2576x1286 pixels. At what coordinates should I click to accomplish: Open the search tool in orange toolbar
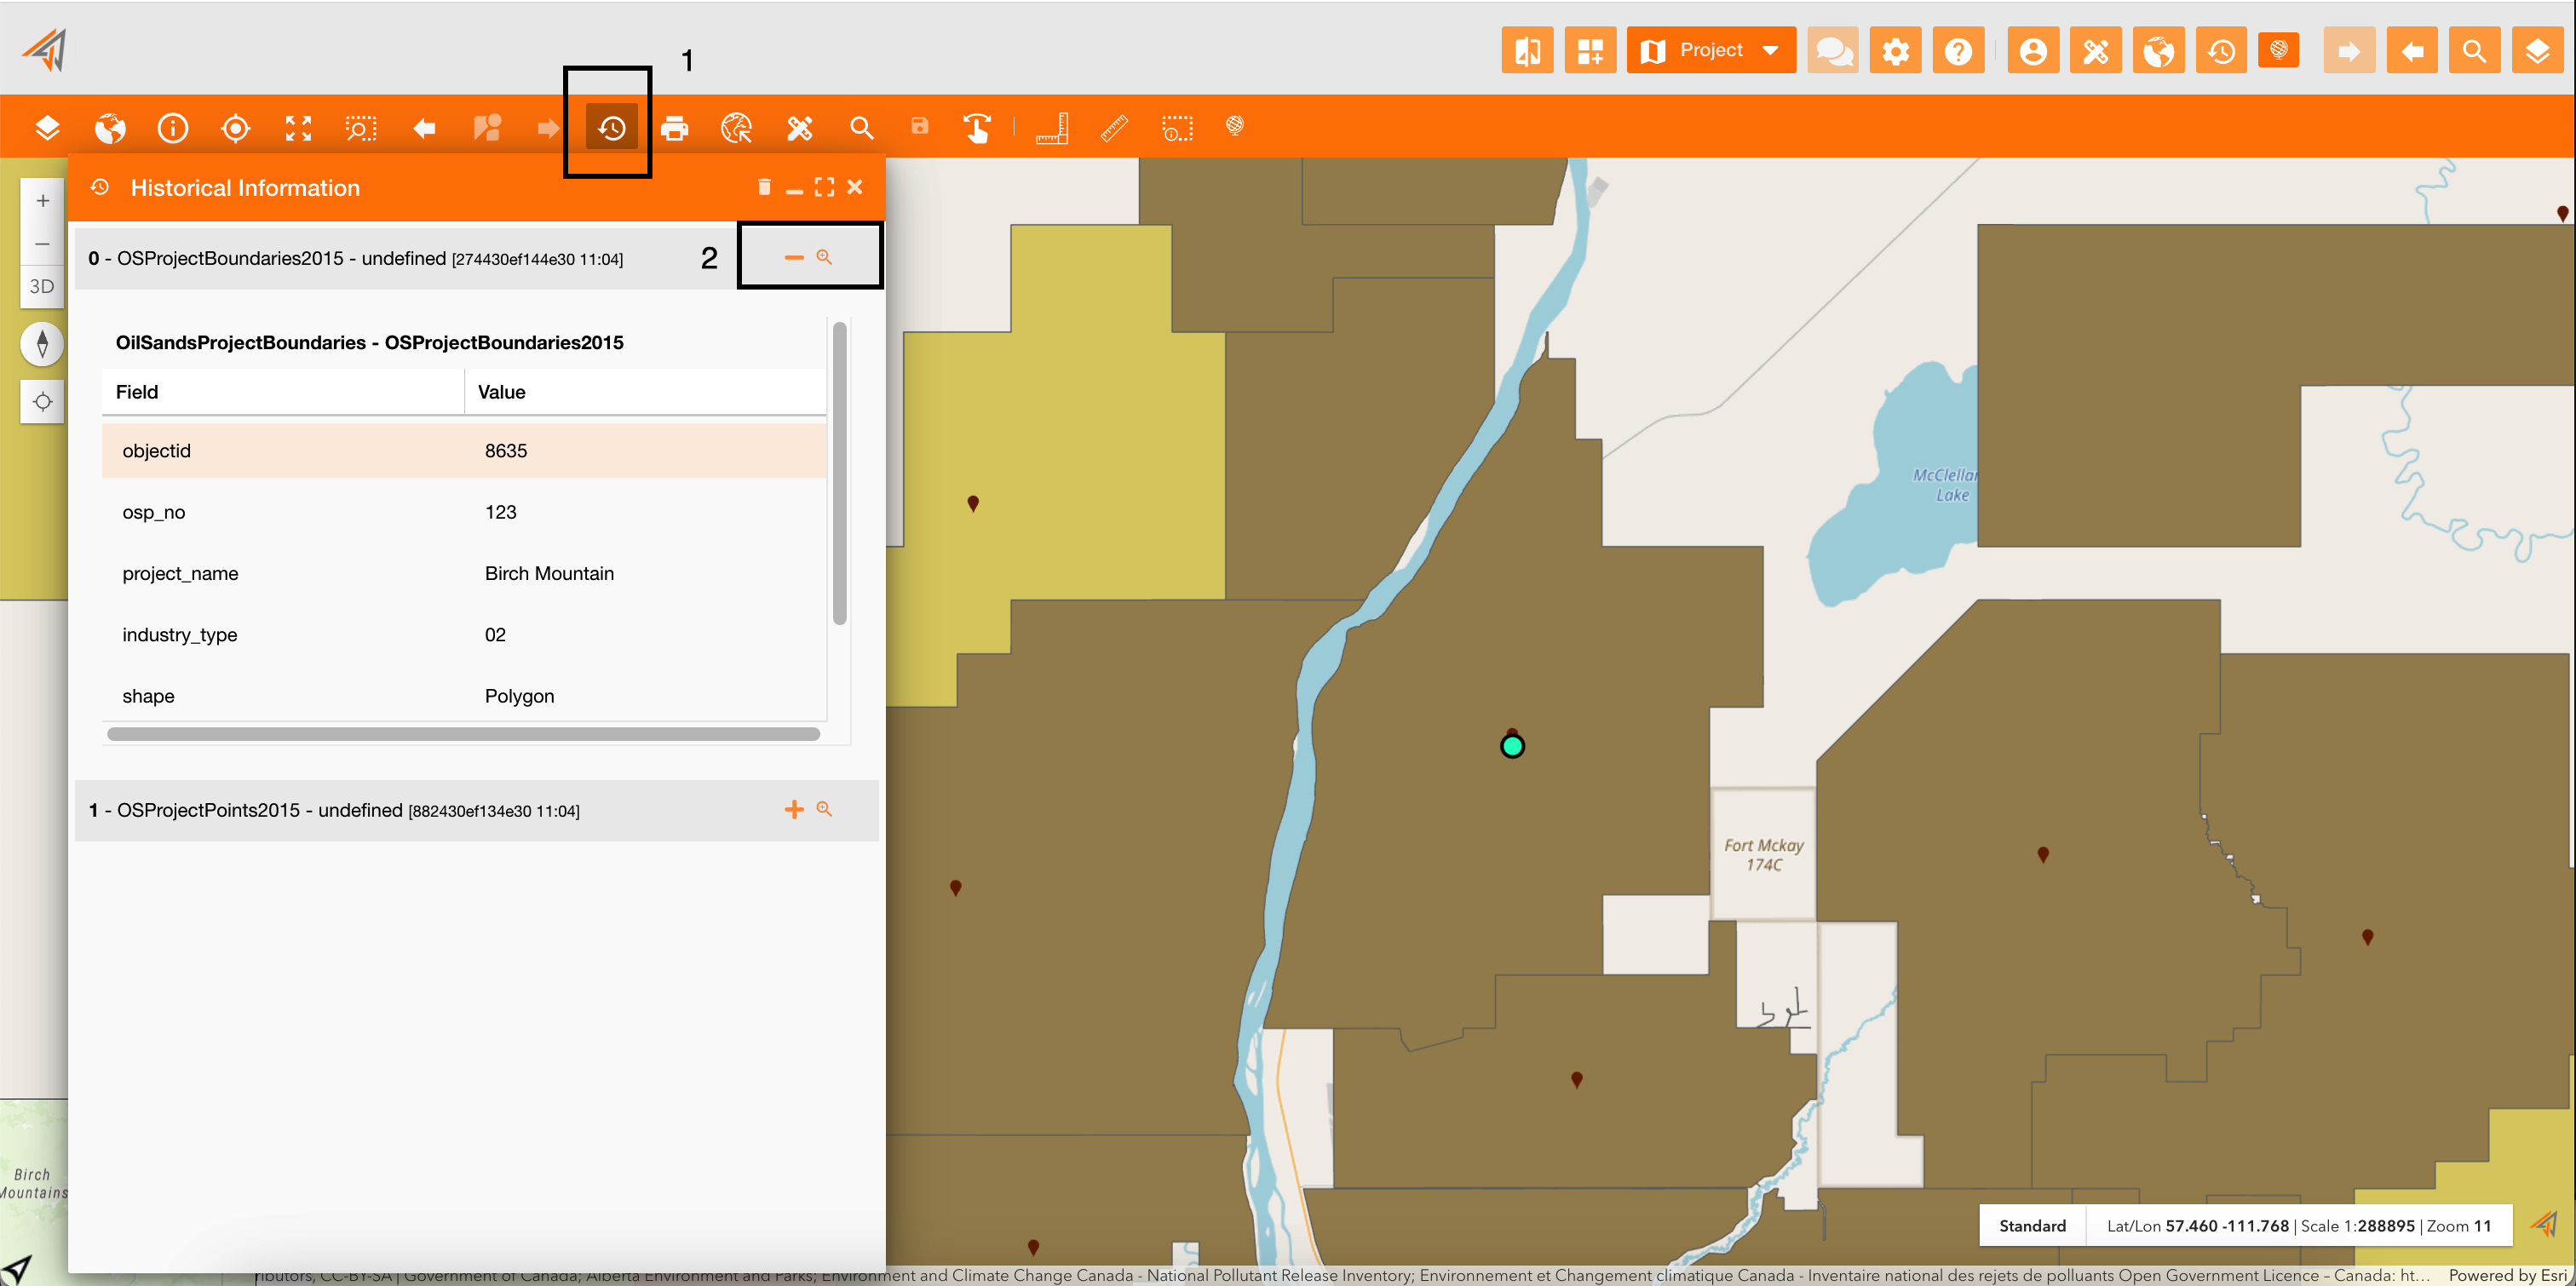(862, 128)
